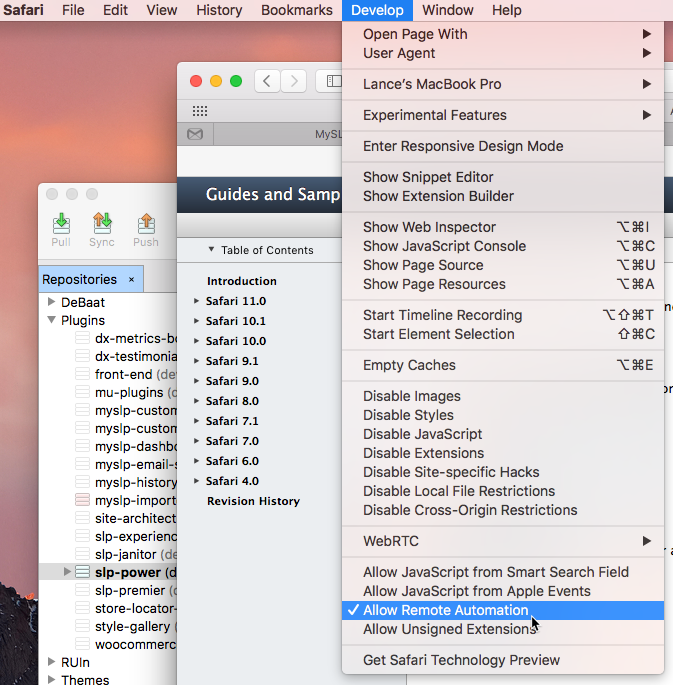Collapse the Plugins tree group

click(x=52, y=320)
